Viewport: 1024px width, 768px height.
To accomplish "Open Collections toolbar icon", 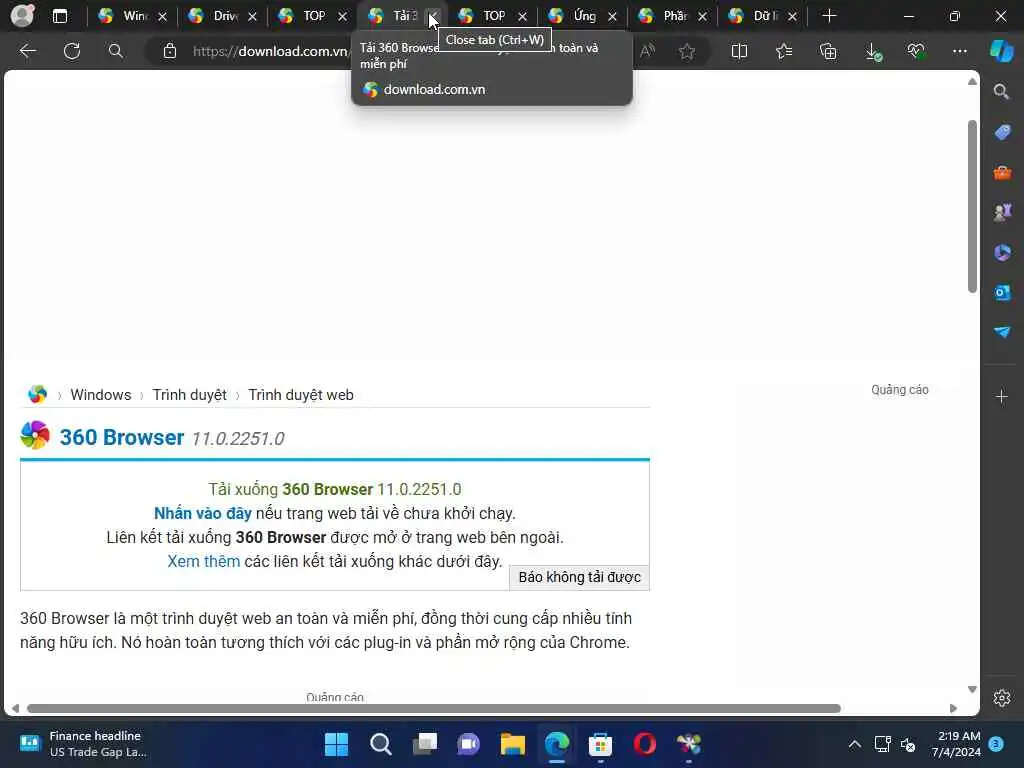I will [x=828, y=51].
